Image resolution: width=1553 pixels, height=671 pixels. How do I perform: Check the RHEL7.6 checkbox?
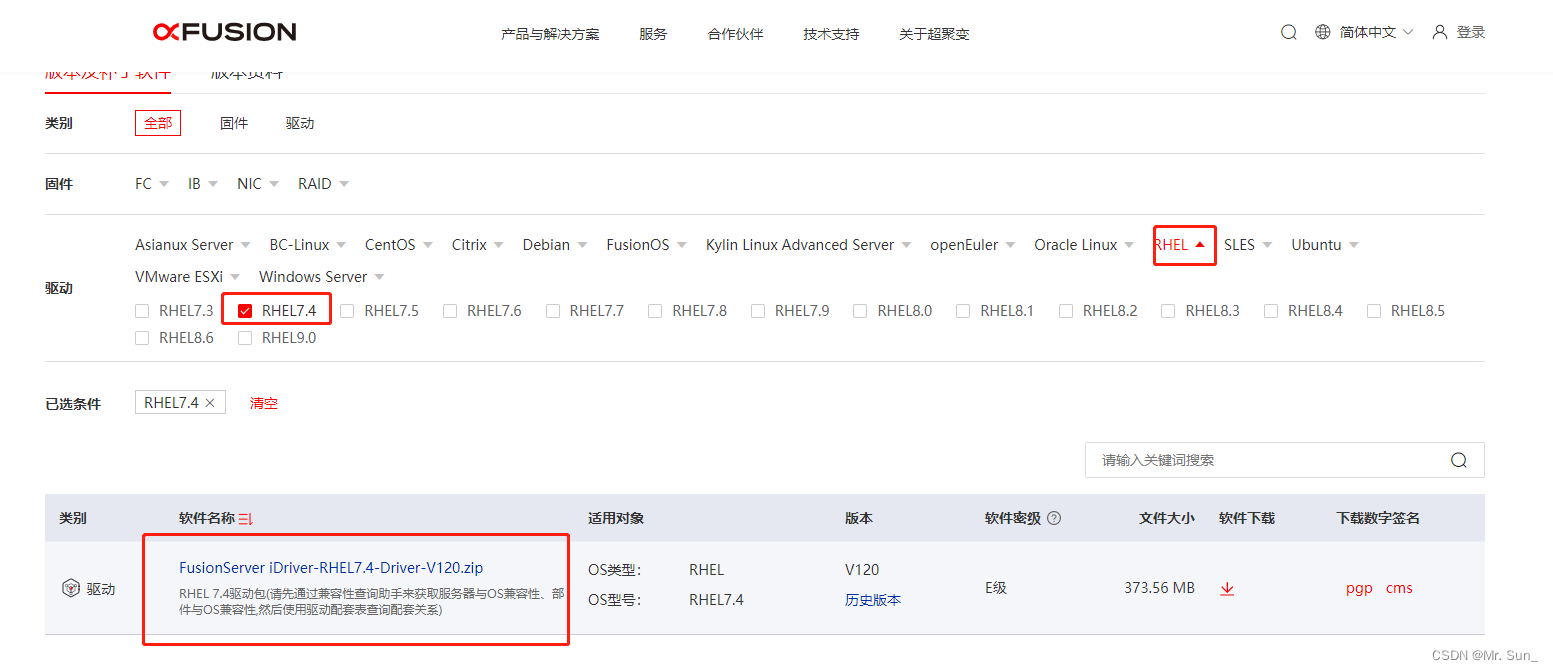tap(450, 311)
